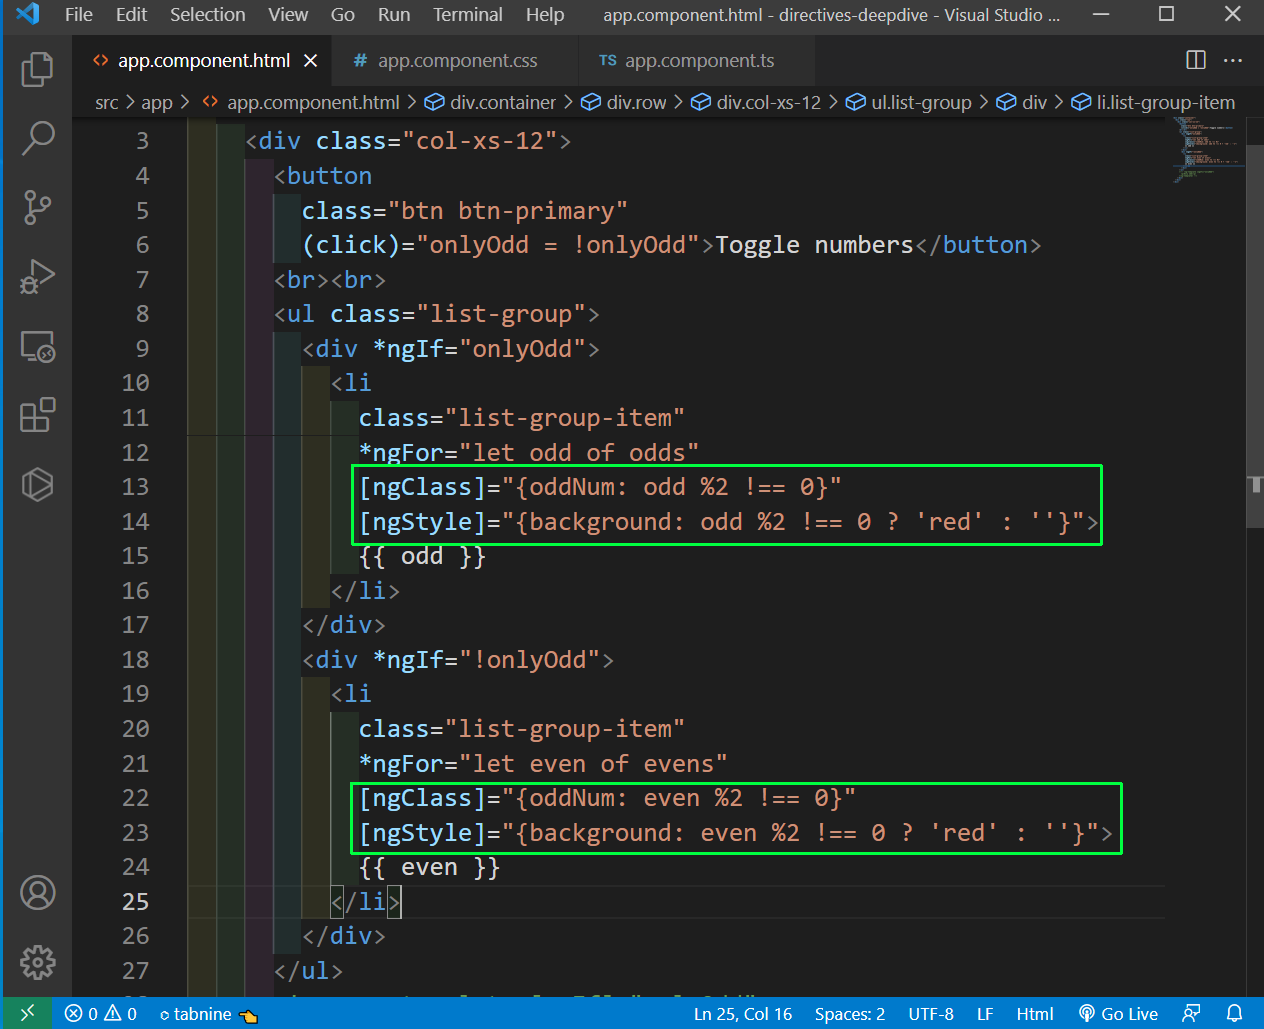Screen dimensions: 1264x1029
Task: Open the Manage gear menu
Action: pos(37,962)
